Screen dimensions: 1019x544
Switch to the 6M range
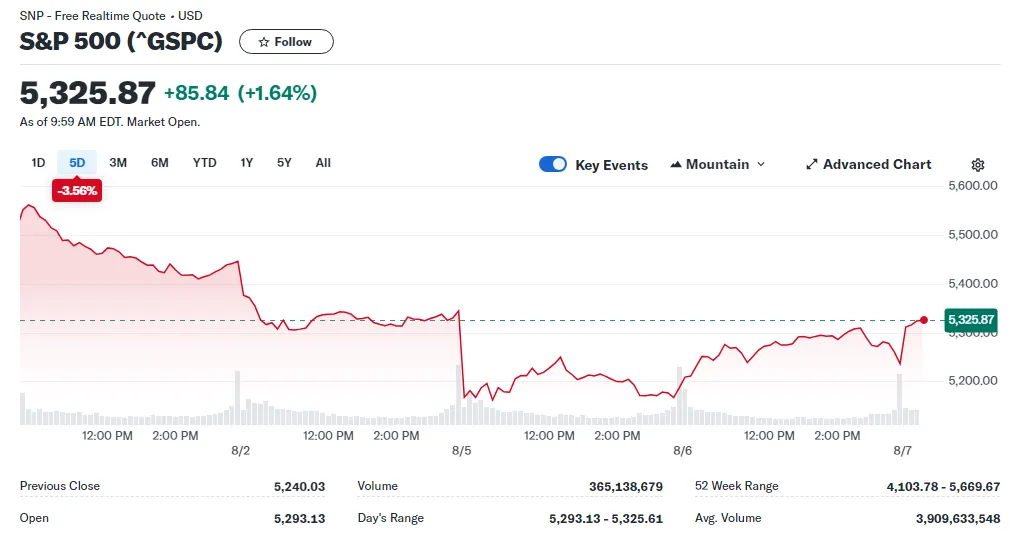click(x=160, y=162)
